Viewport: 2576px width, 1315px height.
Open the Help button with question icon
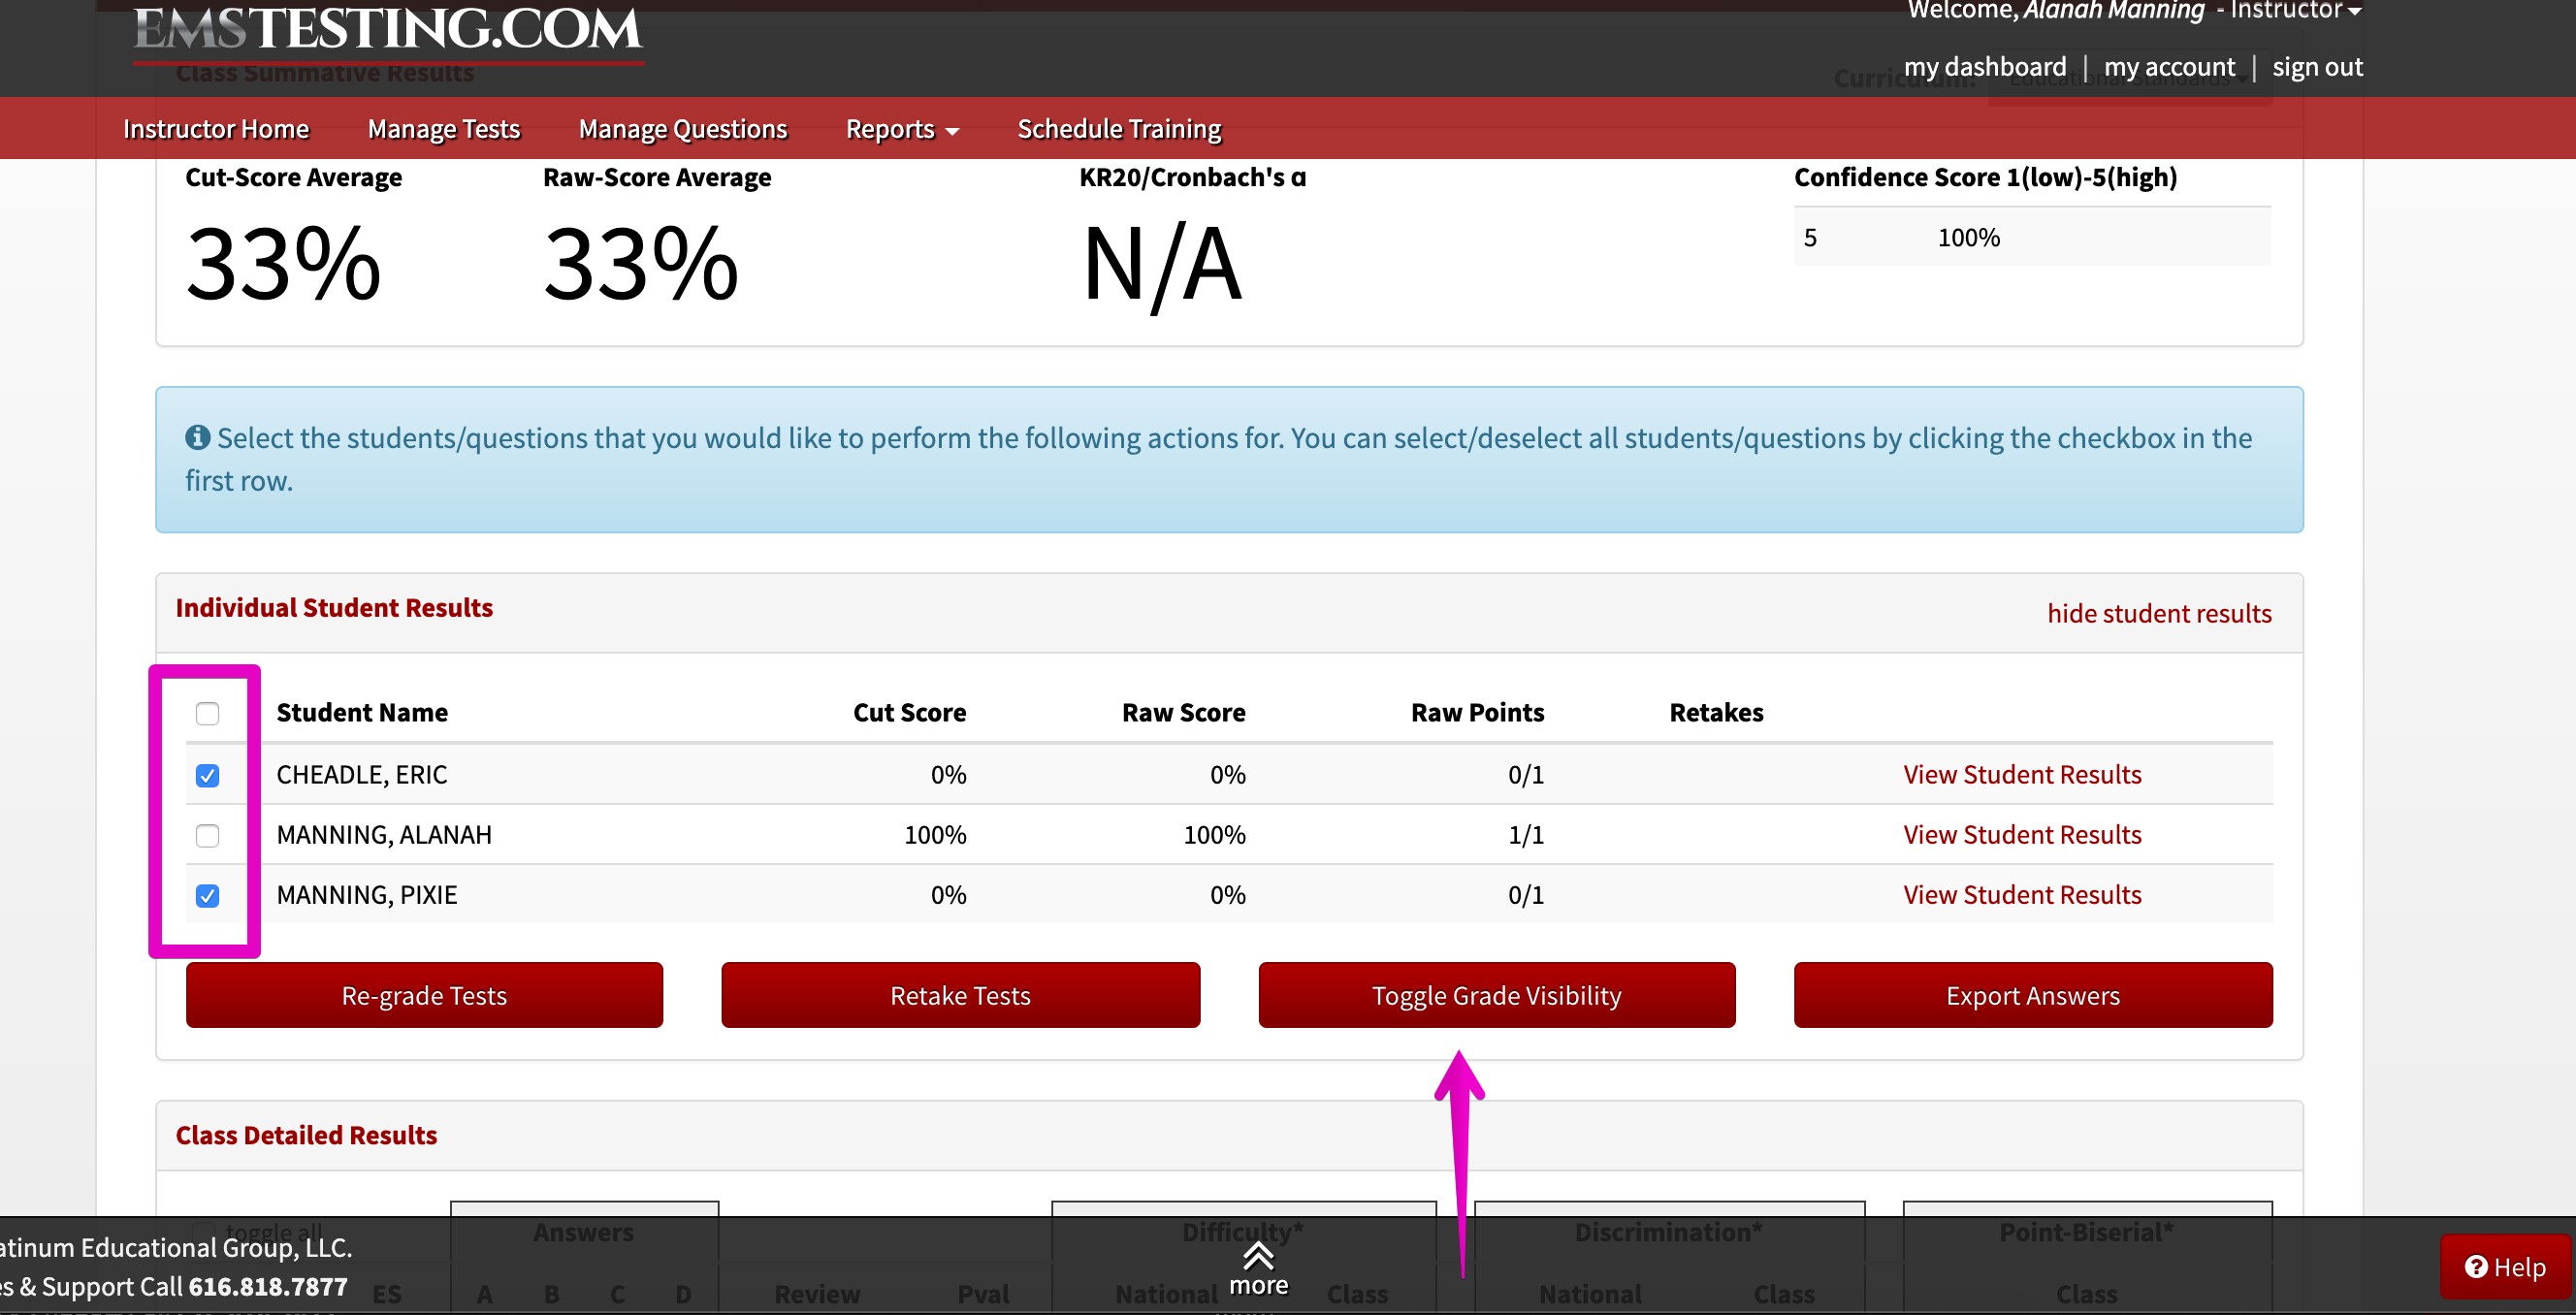point(2505,1267)
